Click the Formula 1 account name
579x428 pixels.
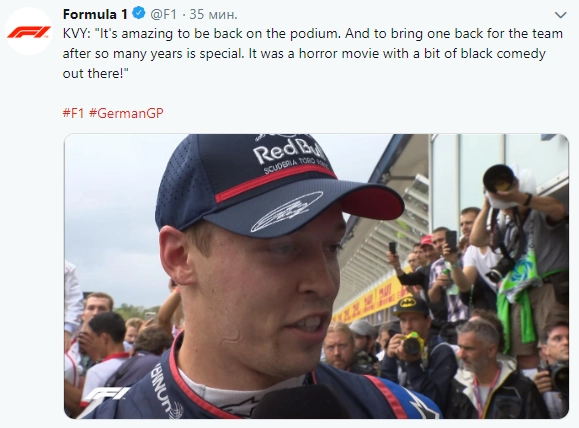pos(95,14)
